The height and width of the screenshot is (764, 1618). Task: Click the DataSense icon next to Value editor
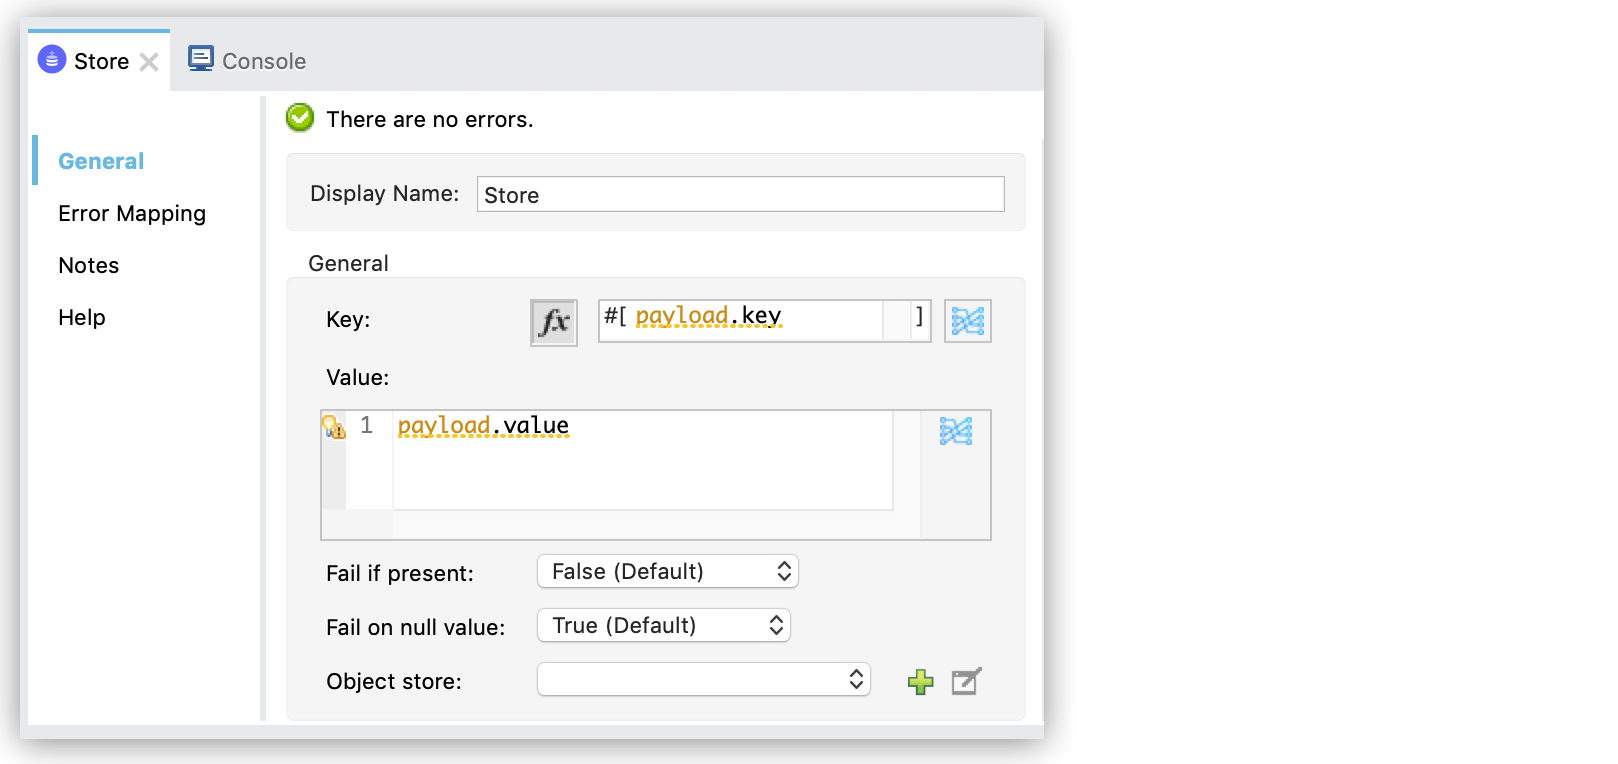pyautogui.click(x=955, y=432)
